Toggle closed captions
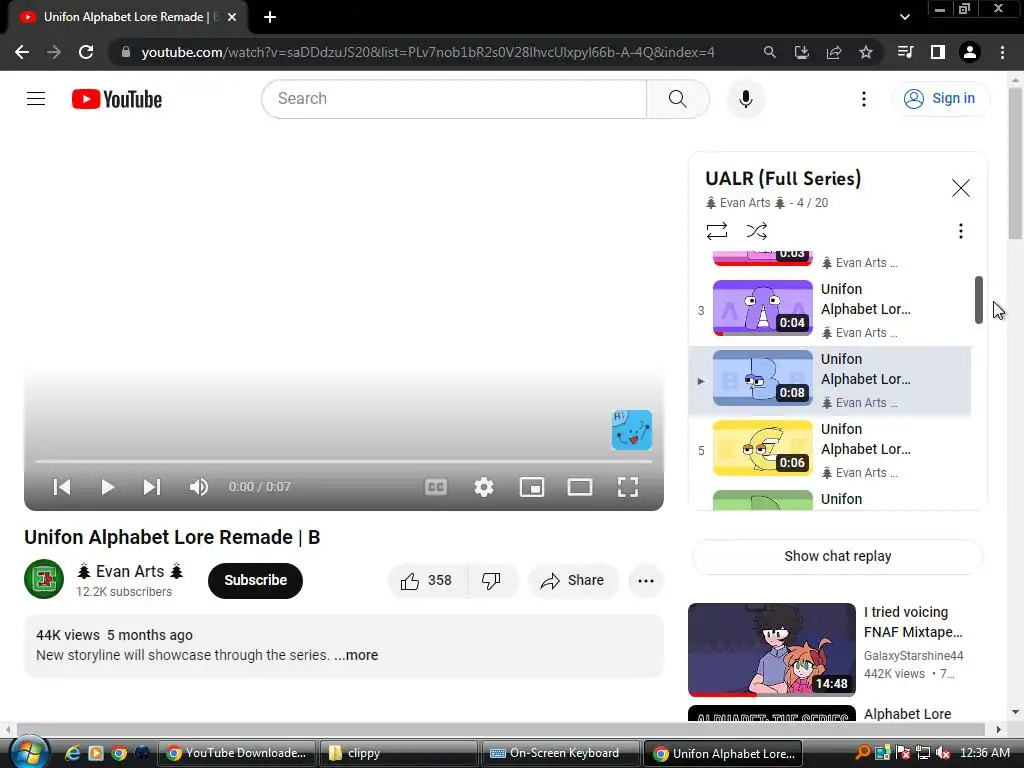Image resolution: width=1024 pixels, height=768 pixels. 436,487
